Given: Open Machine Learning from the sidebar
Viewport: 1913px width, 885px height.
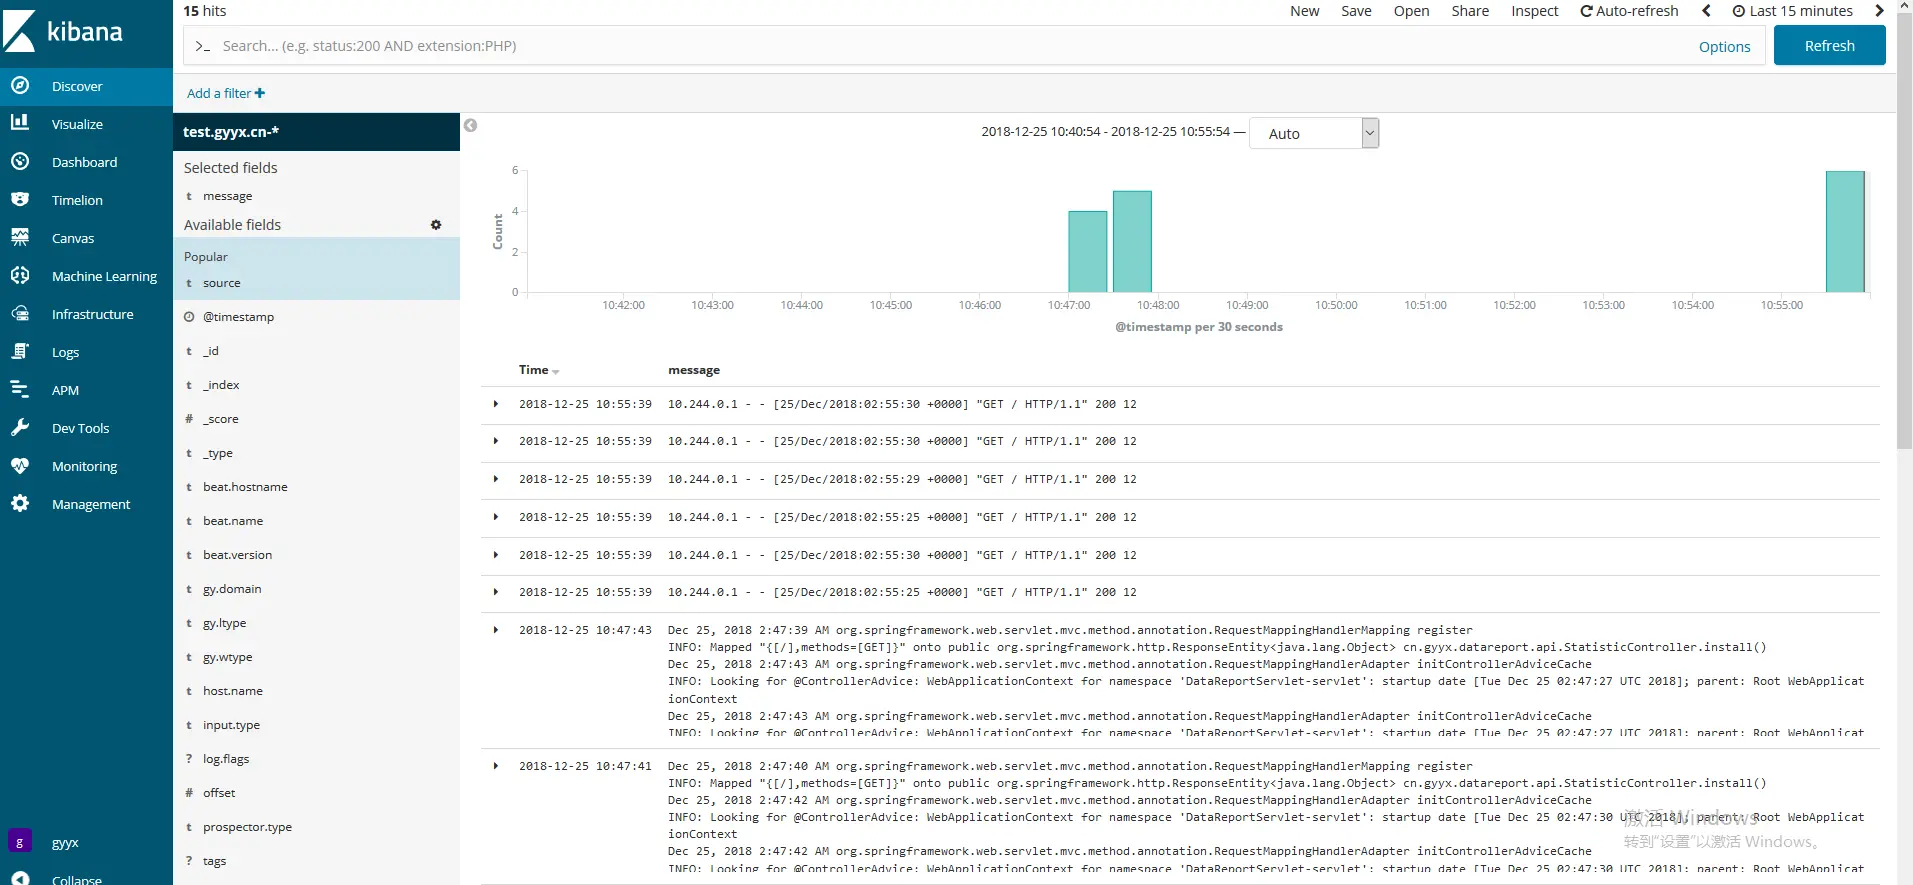Looking at the screenshot, I should click(104, 276).
